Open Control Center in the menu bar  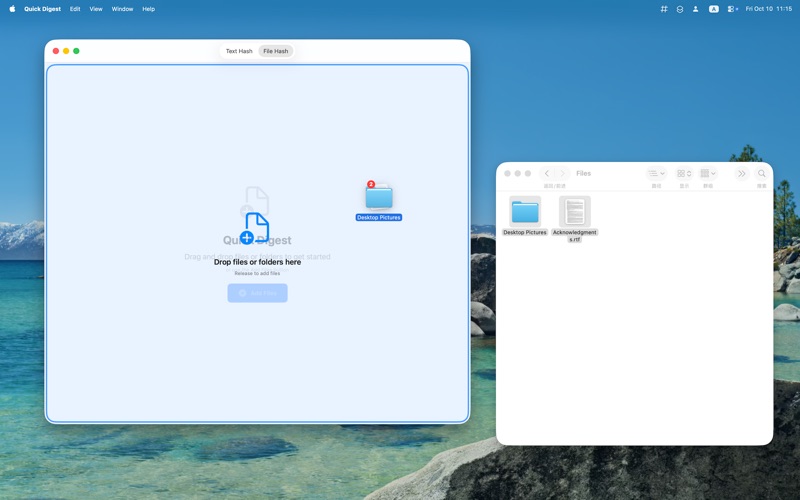pyautogui.click(x=733, y=9)
